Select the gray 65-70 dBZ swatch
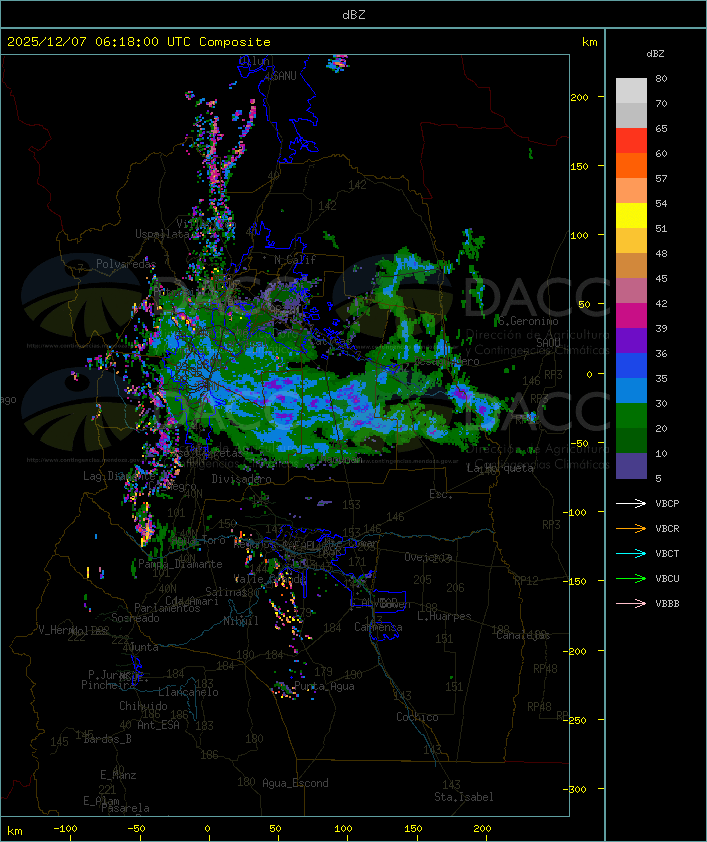Viewport: 707px width, 842px height. [631, 115]
